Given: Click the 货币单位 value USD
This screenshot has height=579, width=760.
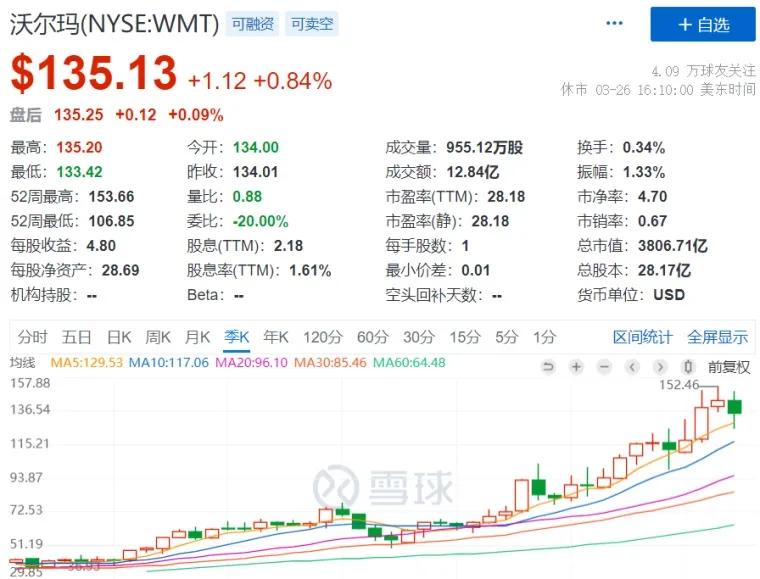Looking at the screenshot, I should tap(669, 295).
